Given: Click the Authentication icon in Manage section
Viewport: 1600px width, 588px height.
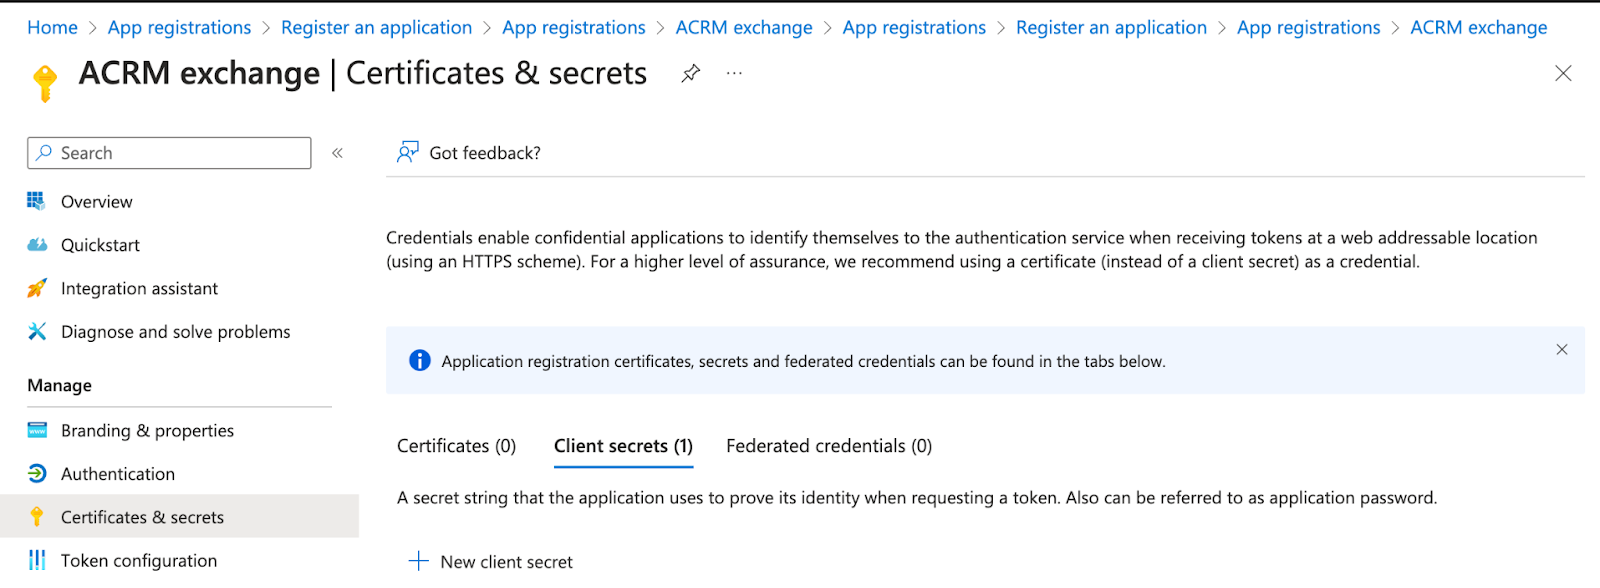Looking at the screenshot, I should coord(37,473).
